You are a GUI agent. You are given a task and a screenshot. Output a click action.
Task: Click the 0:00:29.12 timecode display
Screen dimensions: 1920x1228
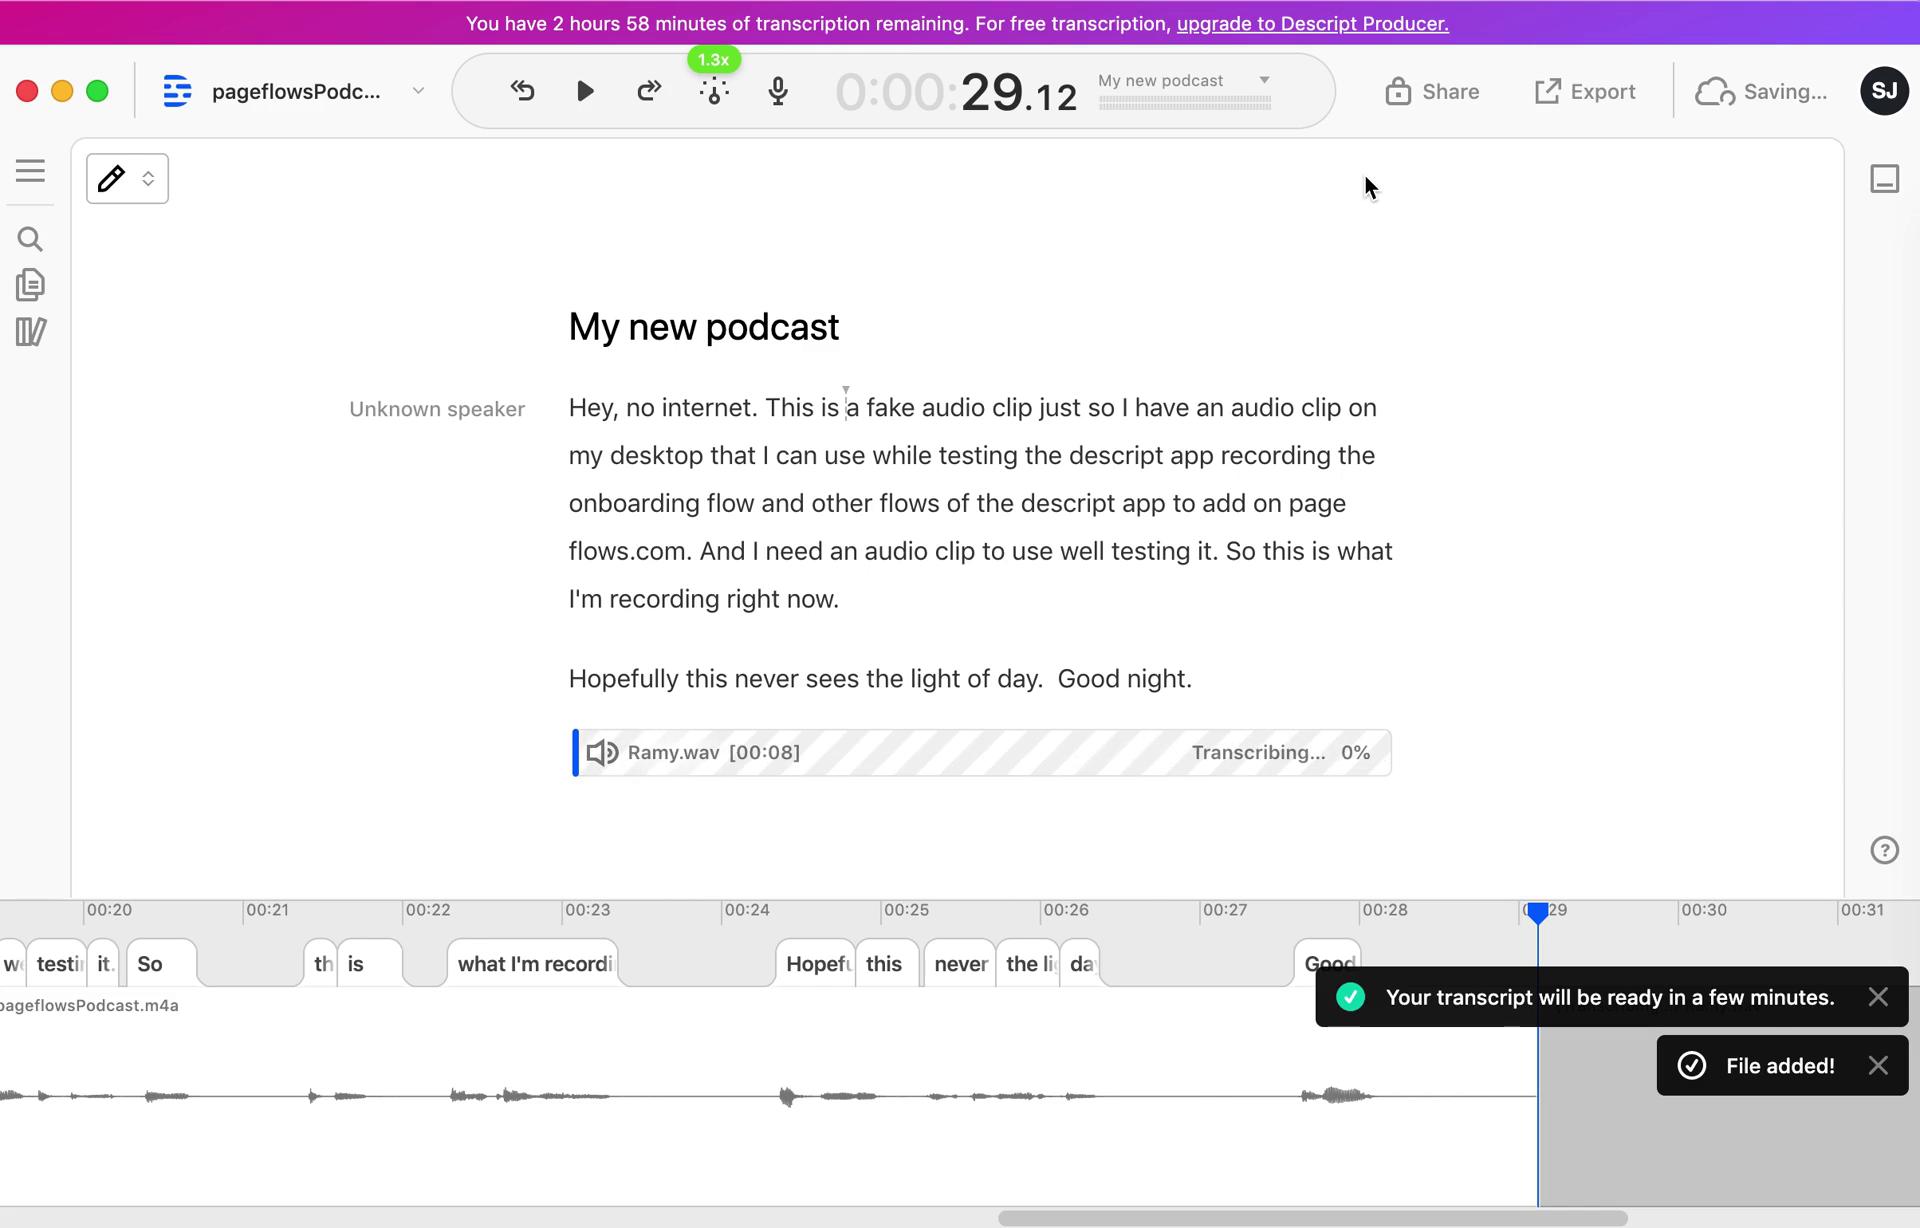pyautogui.click(x=956, y=92)
